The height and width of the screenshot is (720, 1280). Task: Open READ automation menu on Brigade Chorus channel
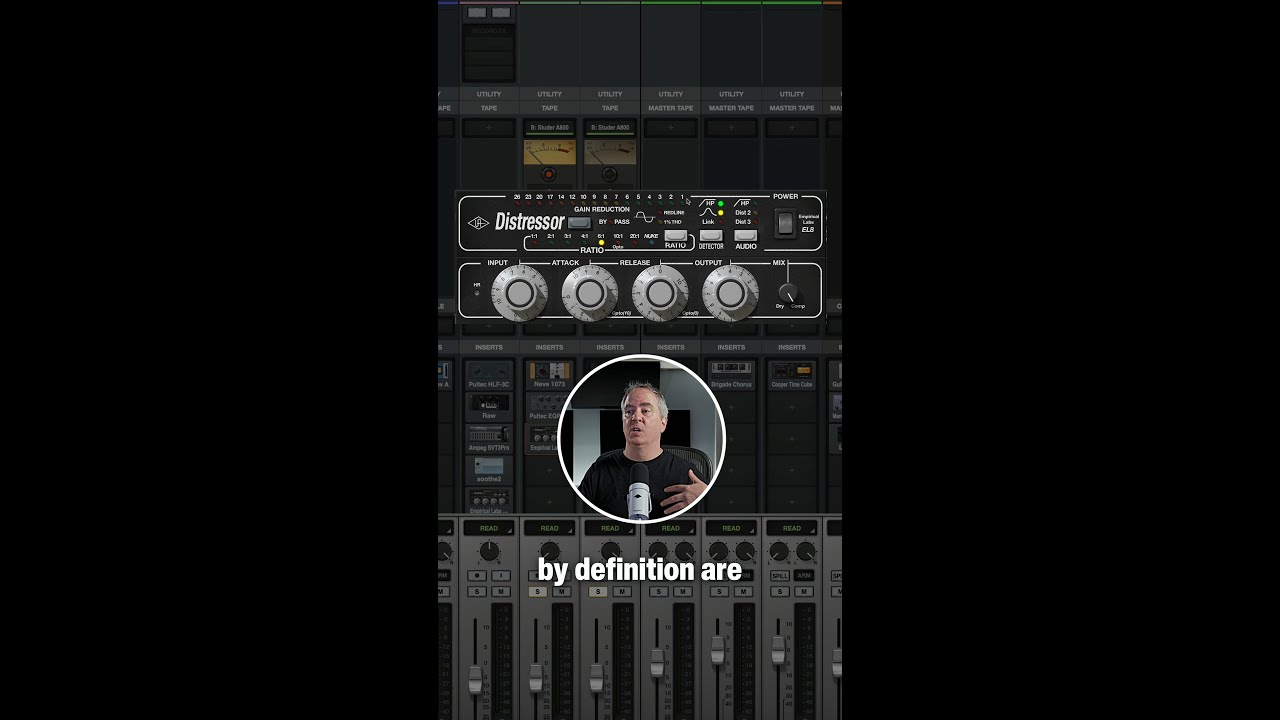tap(731, 528)
